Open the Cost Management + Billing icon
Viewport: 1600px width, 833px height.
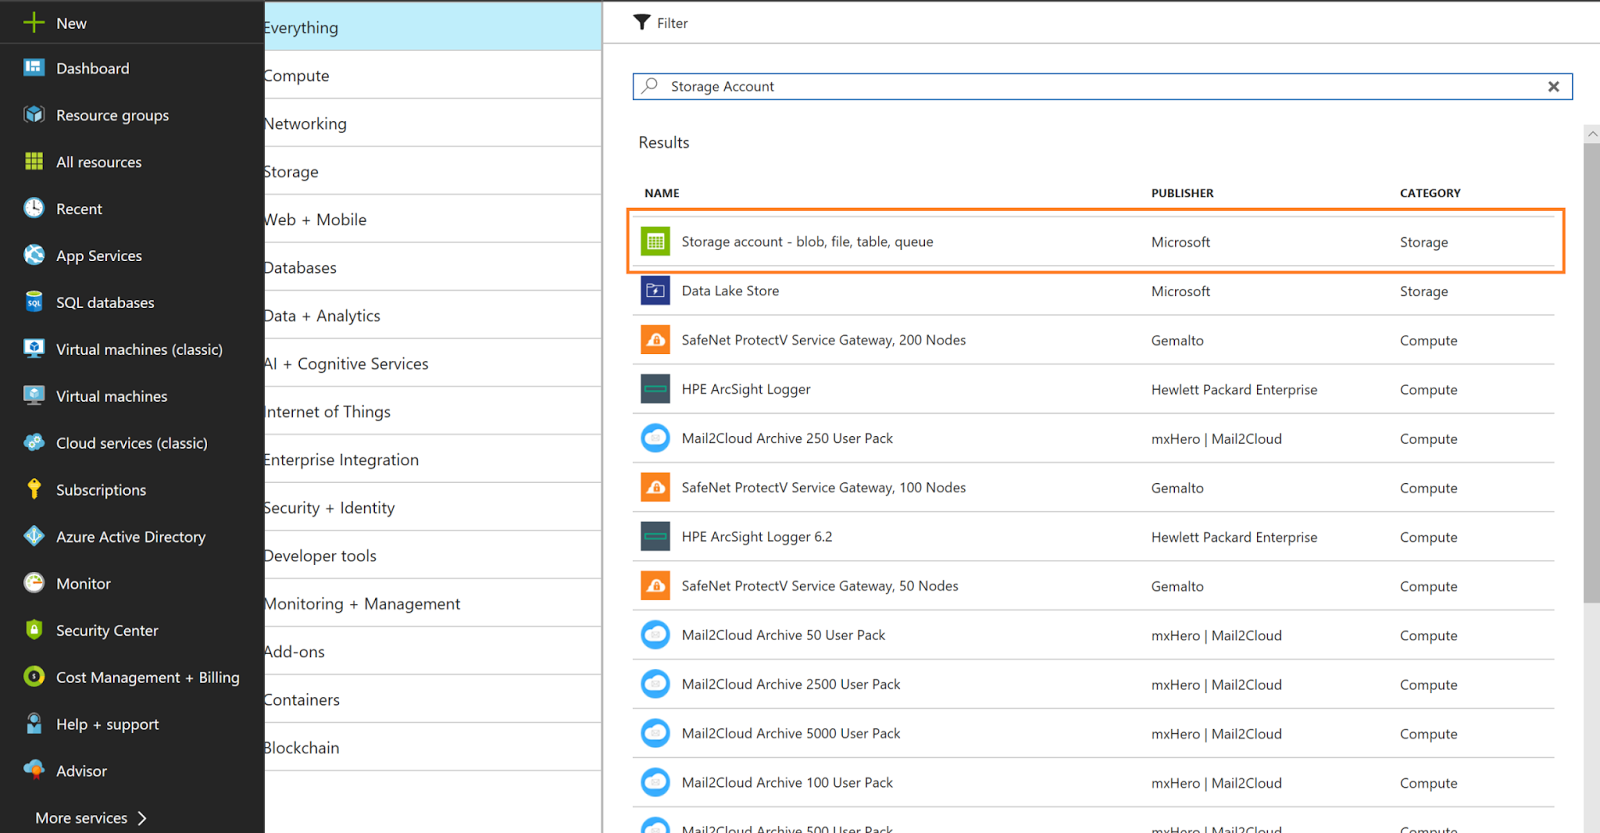pyautogui.click(x=34, y=677)
